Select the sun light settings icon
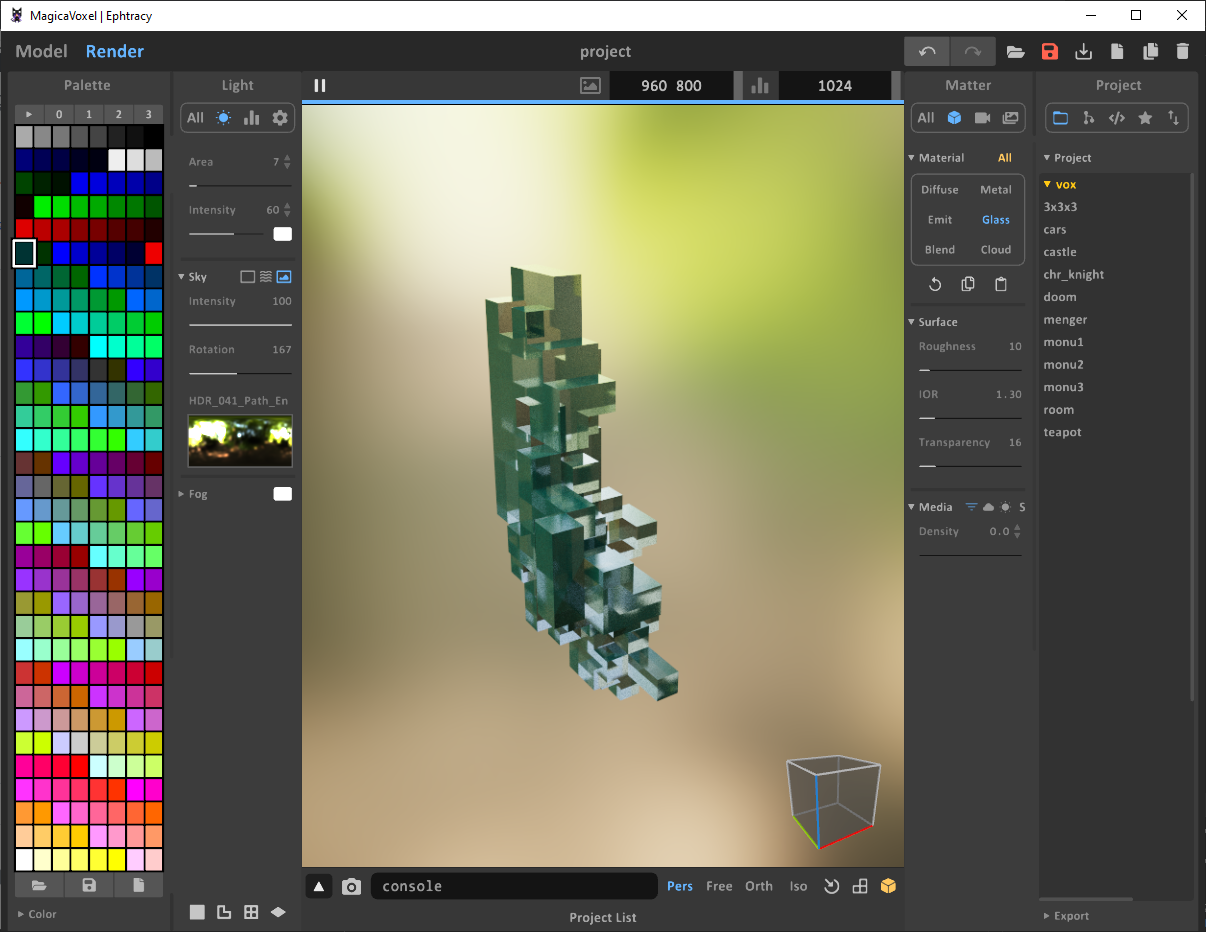Screen dimensions: 1206x932 (223, 118)
